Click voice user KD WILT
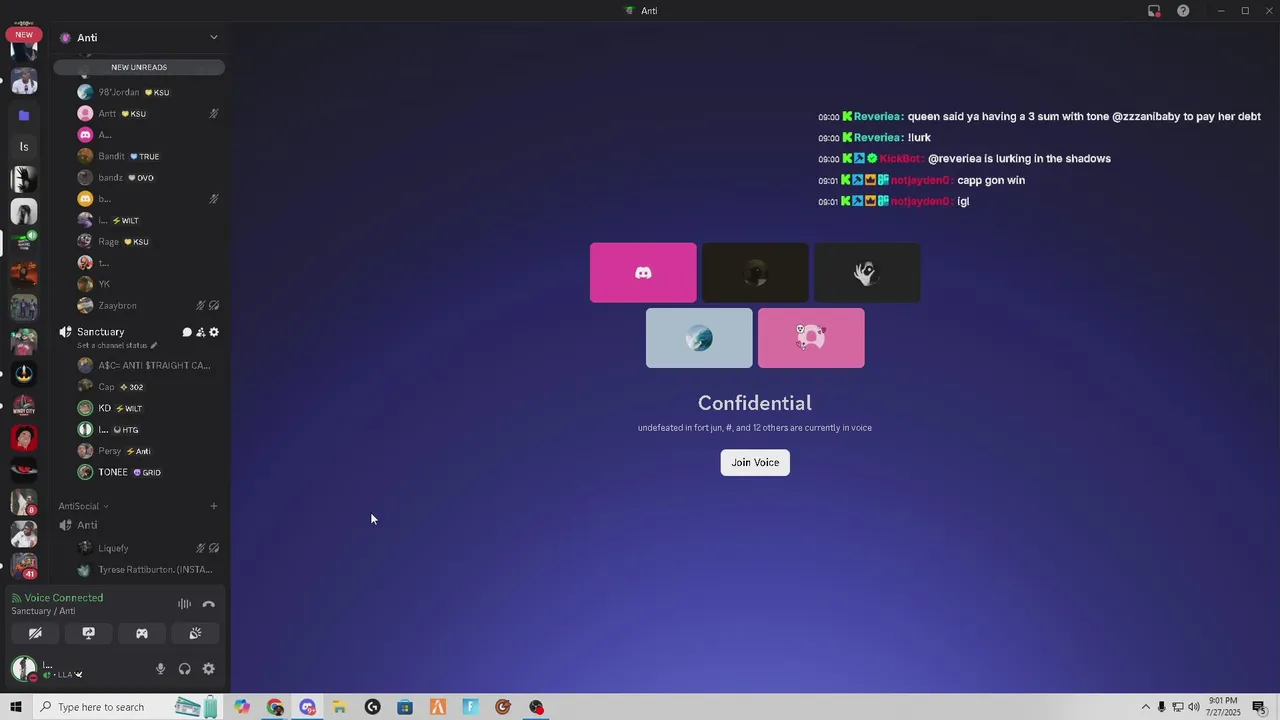 pyautogui.click(x=150, y=408)
